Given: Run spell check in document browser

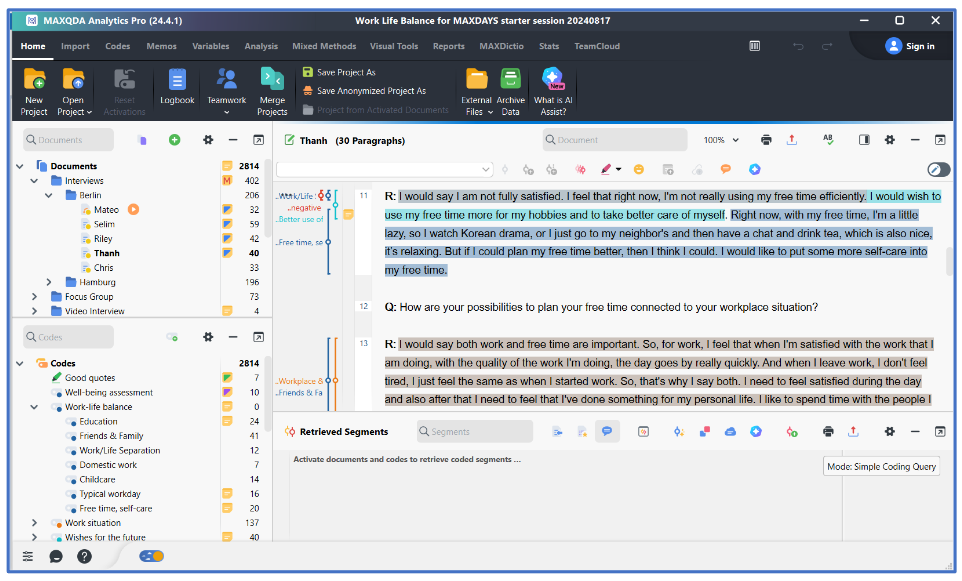Looking at the screenshot, I should pyautogui.click(x=828, y=140).
